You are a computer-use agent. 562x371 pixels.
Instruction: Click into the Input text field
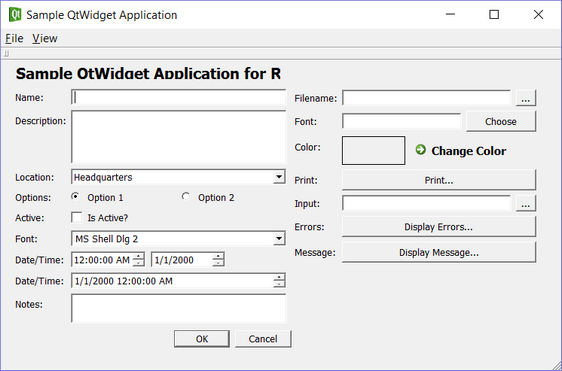pyautogui.click(x=427, y=203)
